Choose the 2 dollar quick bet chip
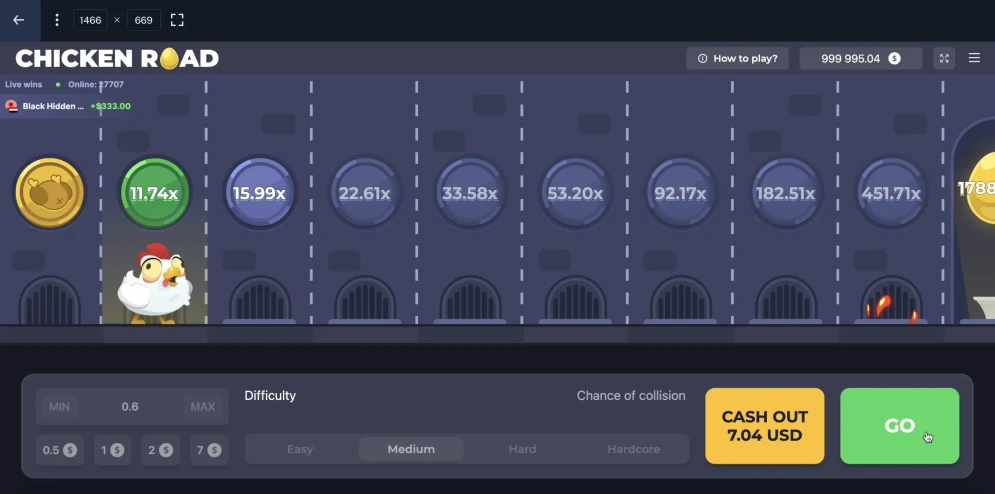 [160, 450]
